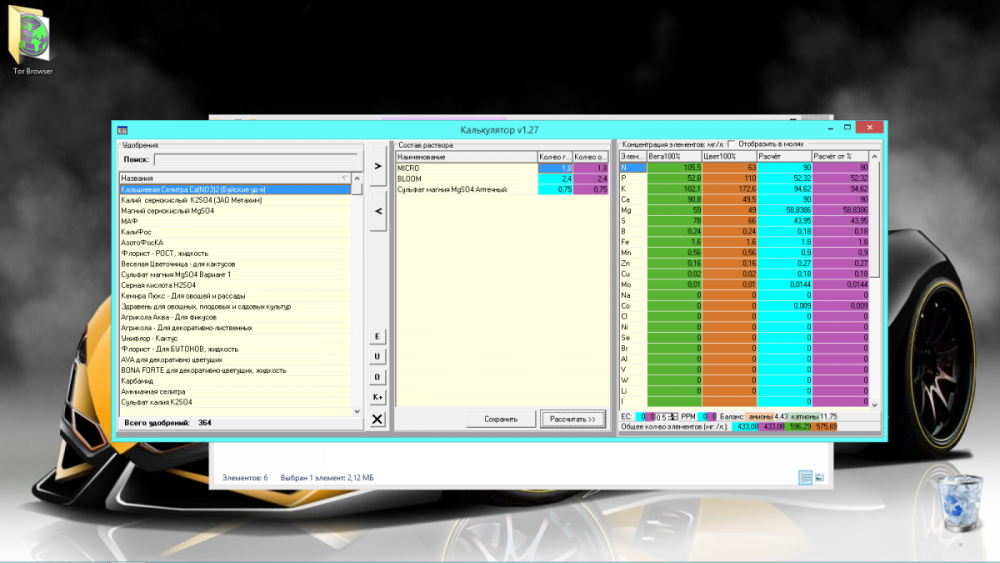Open the Recycle Bin on desktop
The height and width of the screenshot is (563, 1000).
(960, 502)
